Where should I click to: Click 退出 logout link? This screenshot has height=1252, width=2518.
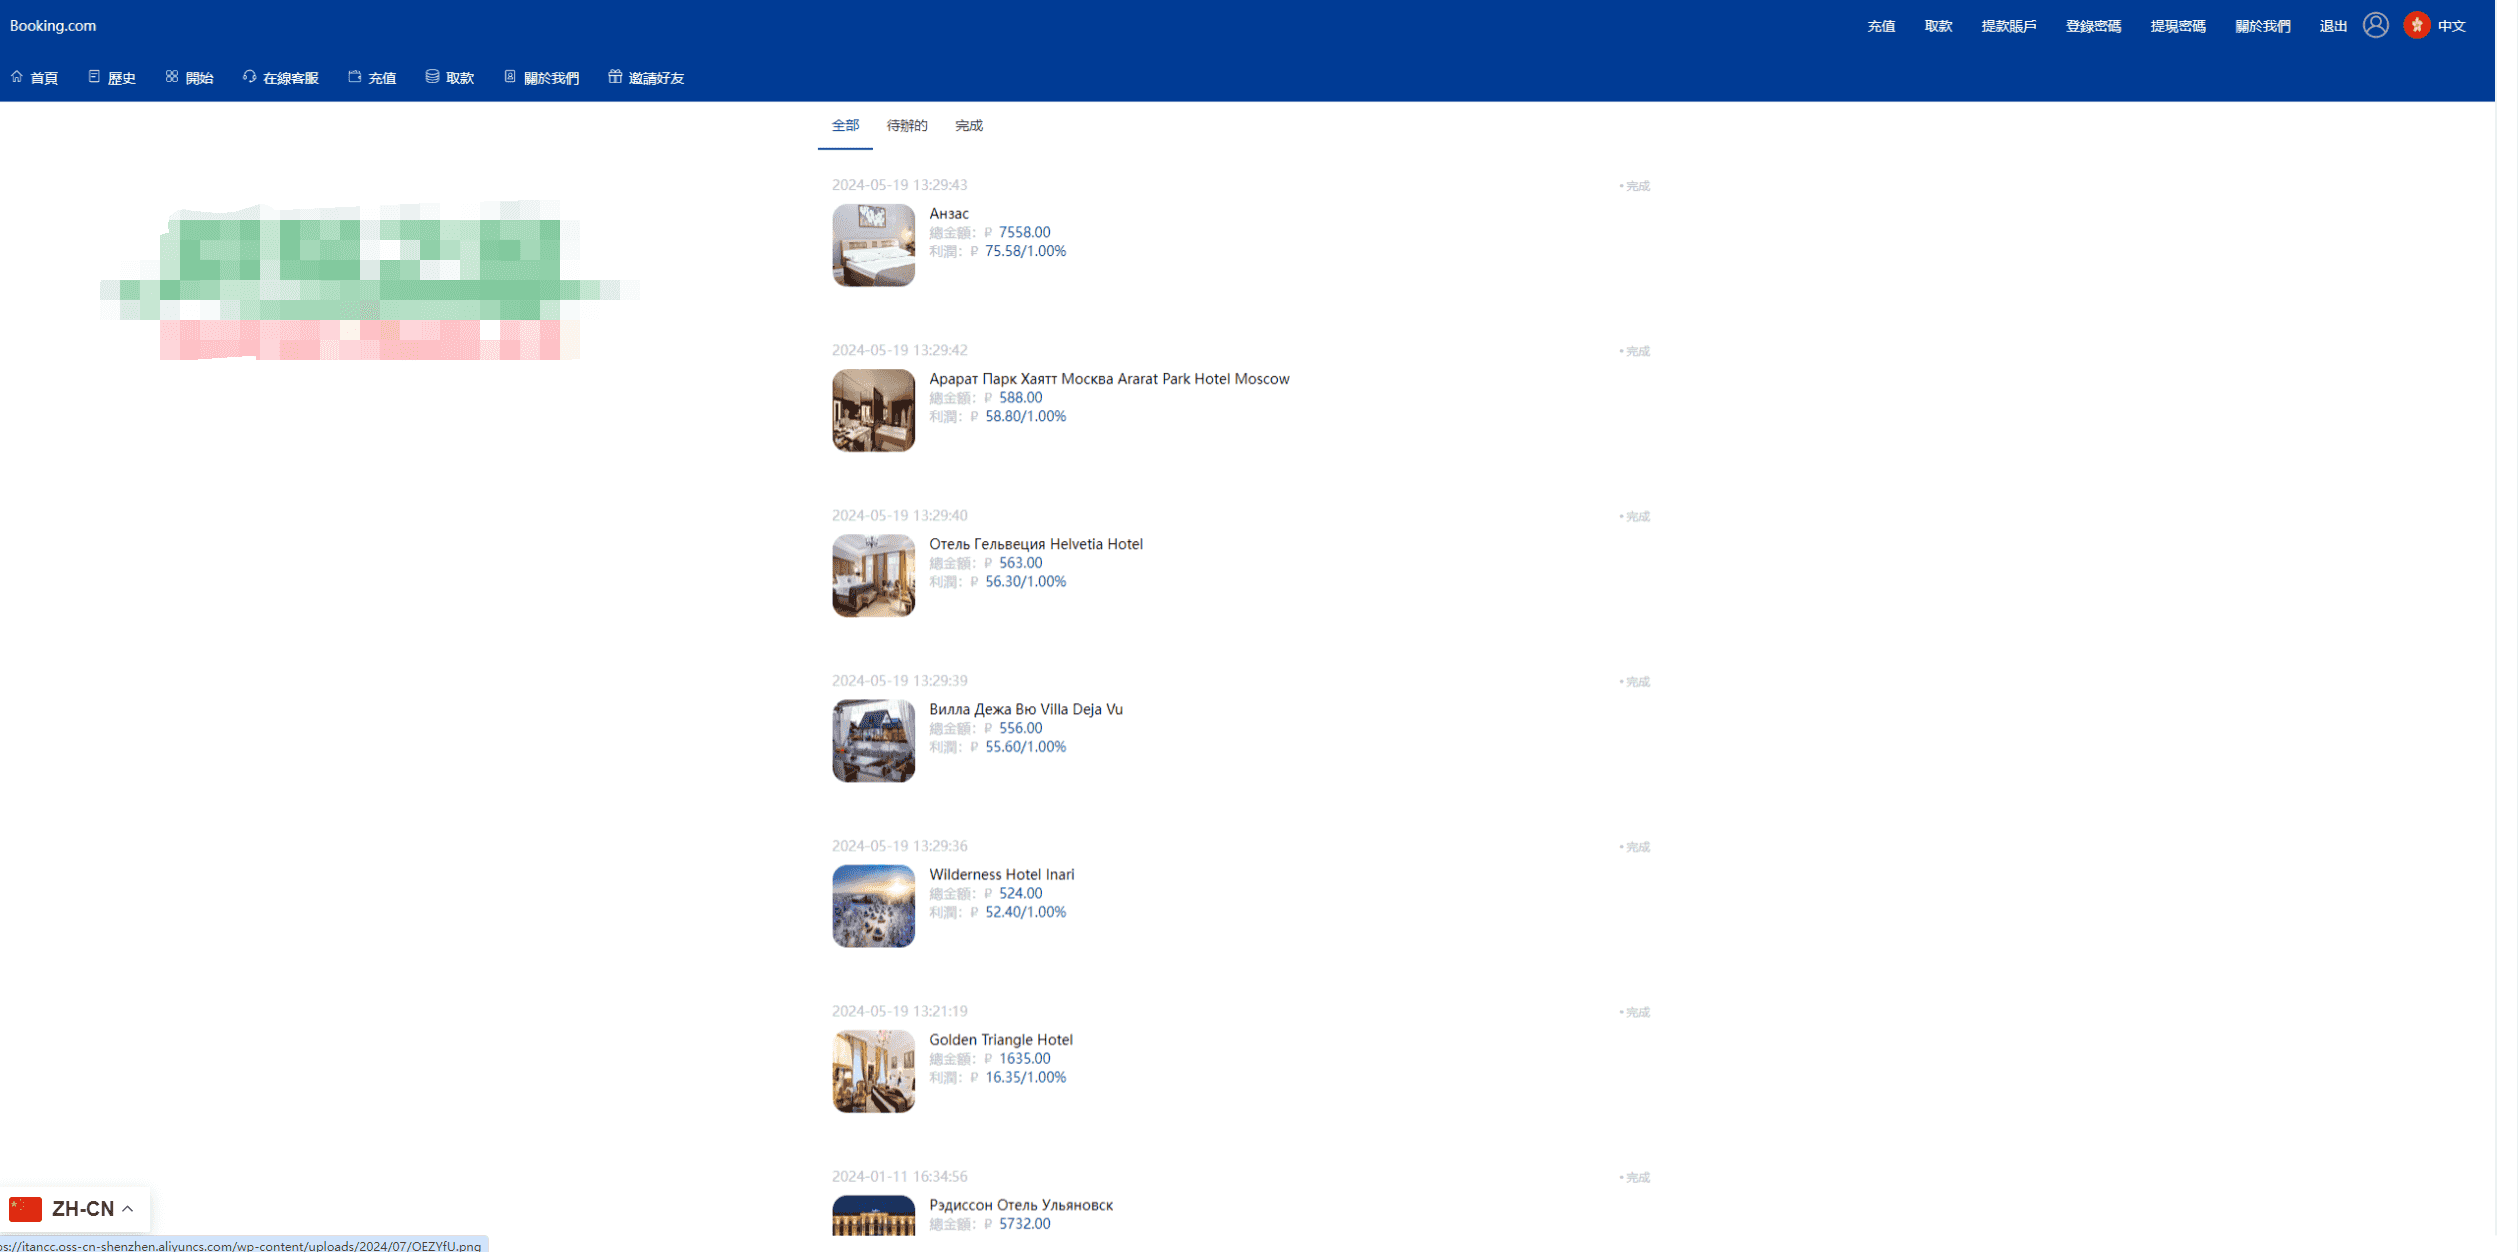[x=2333, y=26]
